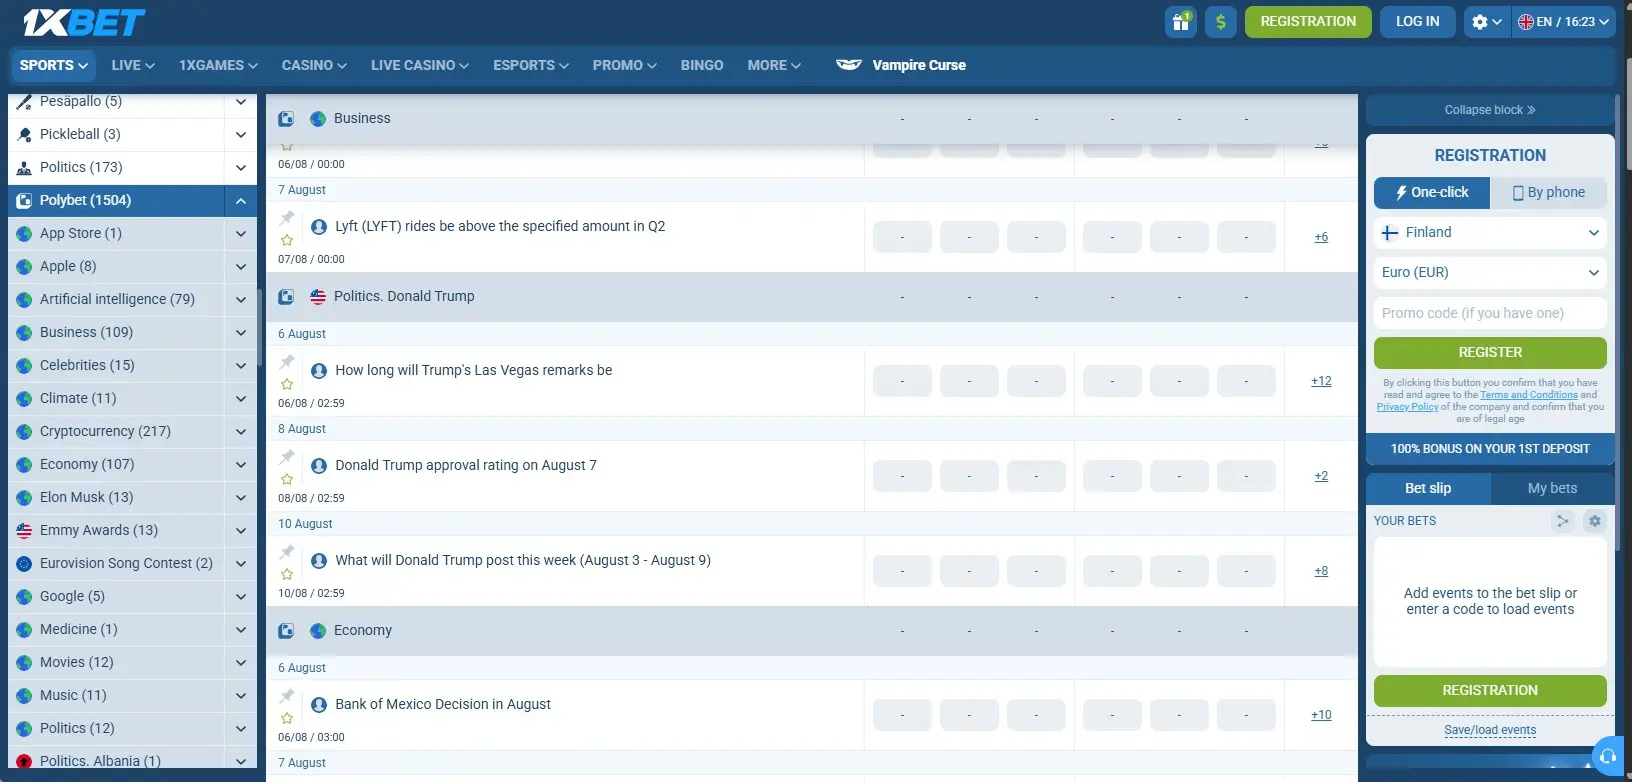This screenshot has width=1632, height=782.
Task: Switch to By phone registration tab
Action: point(1548,193)
